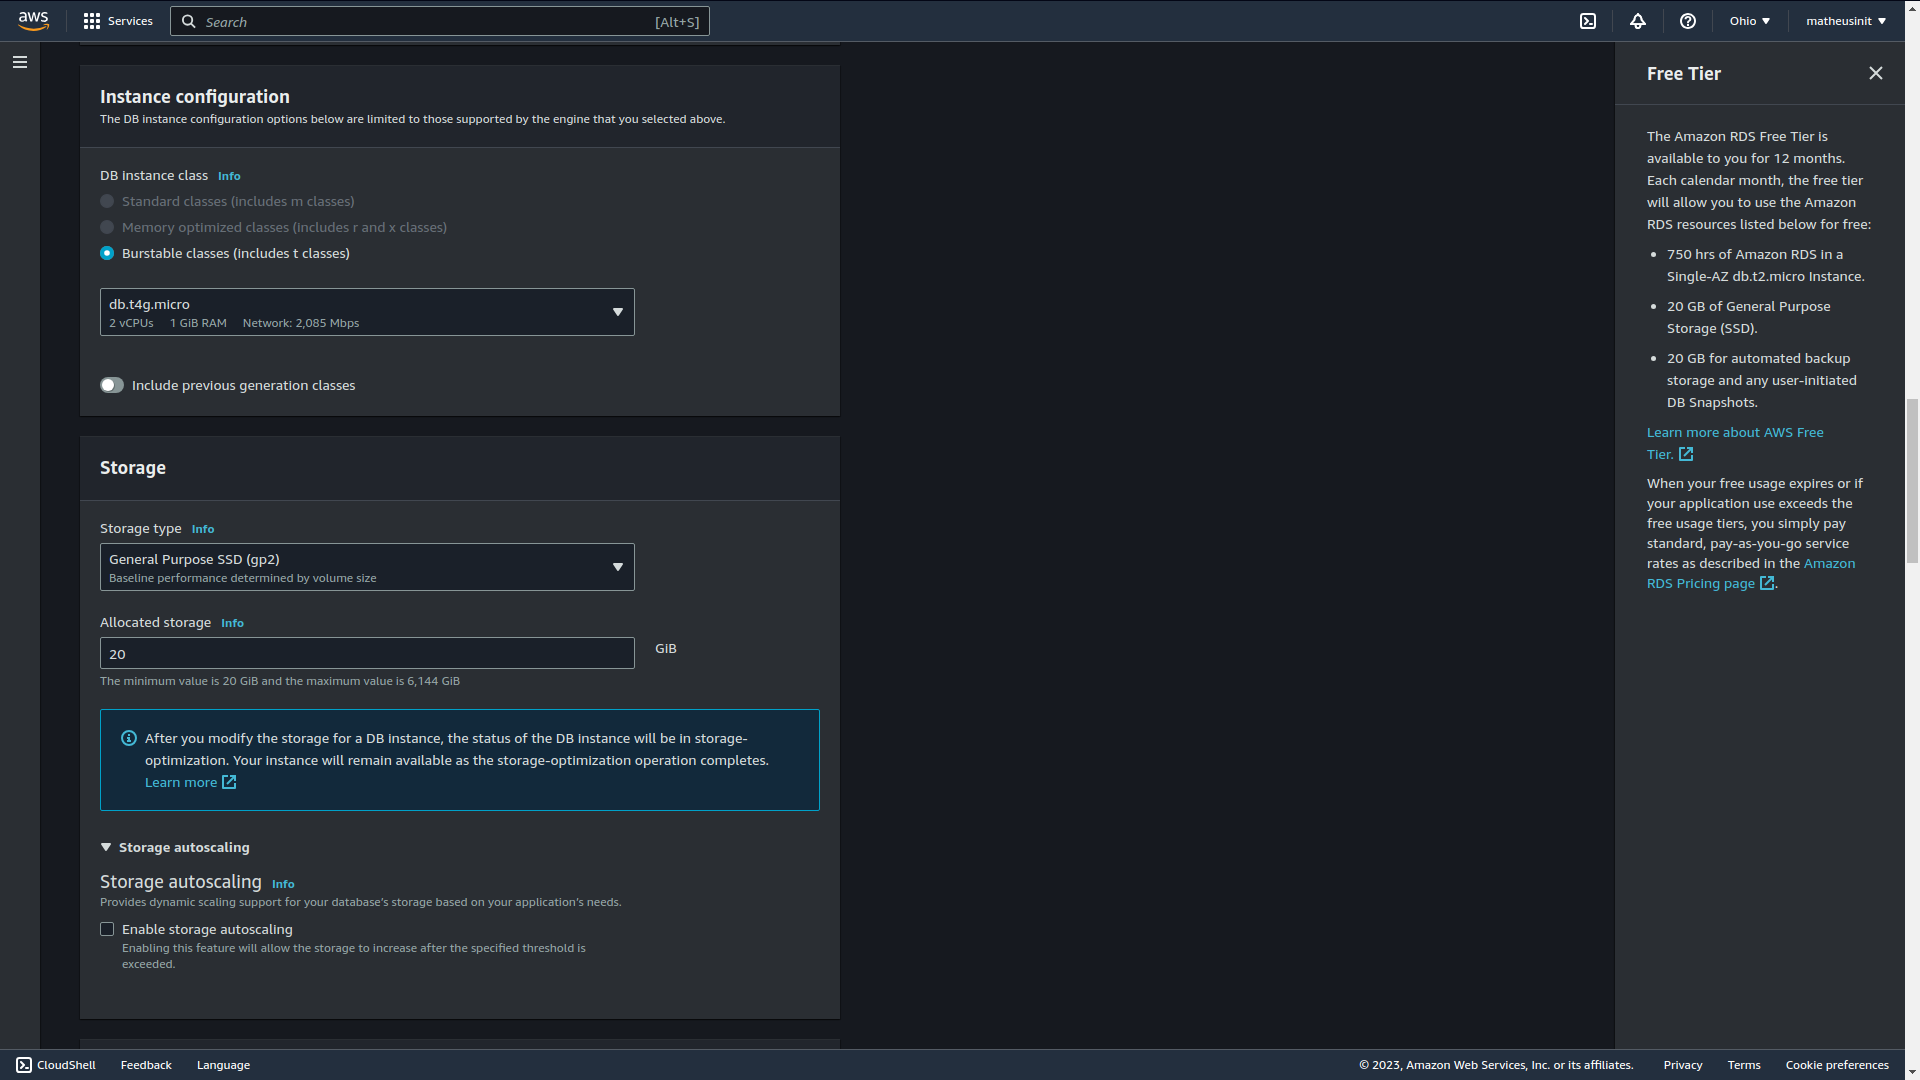This screenshot has width=1920, height=1080.
Task: Select the Burstable classes radio button
Action: point(107,253)
